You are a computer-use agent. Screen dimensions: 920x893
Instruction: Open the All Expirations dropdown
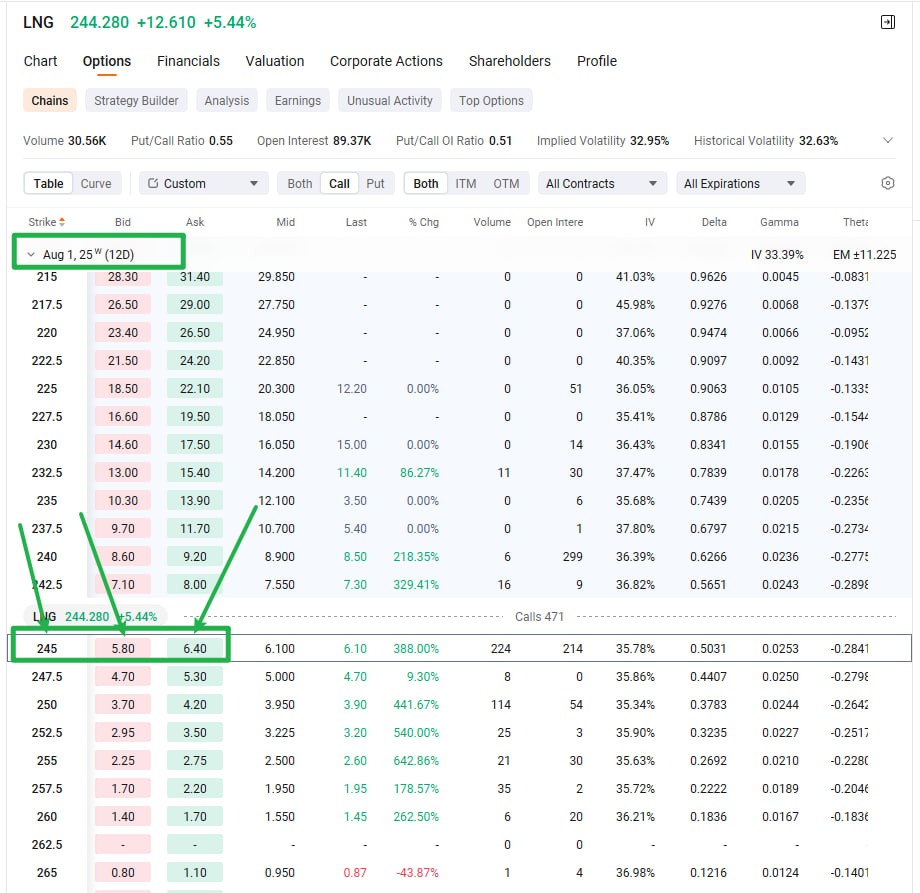(x=741, y=183)
